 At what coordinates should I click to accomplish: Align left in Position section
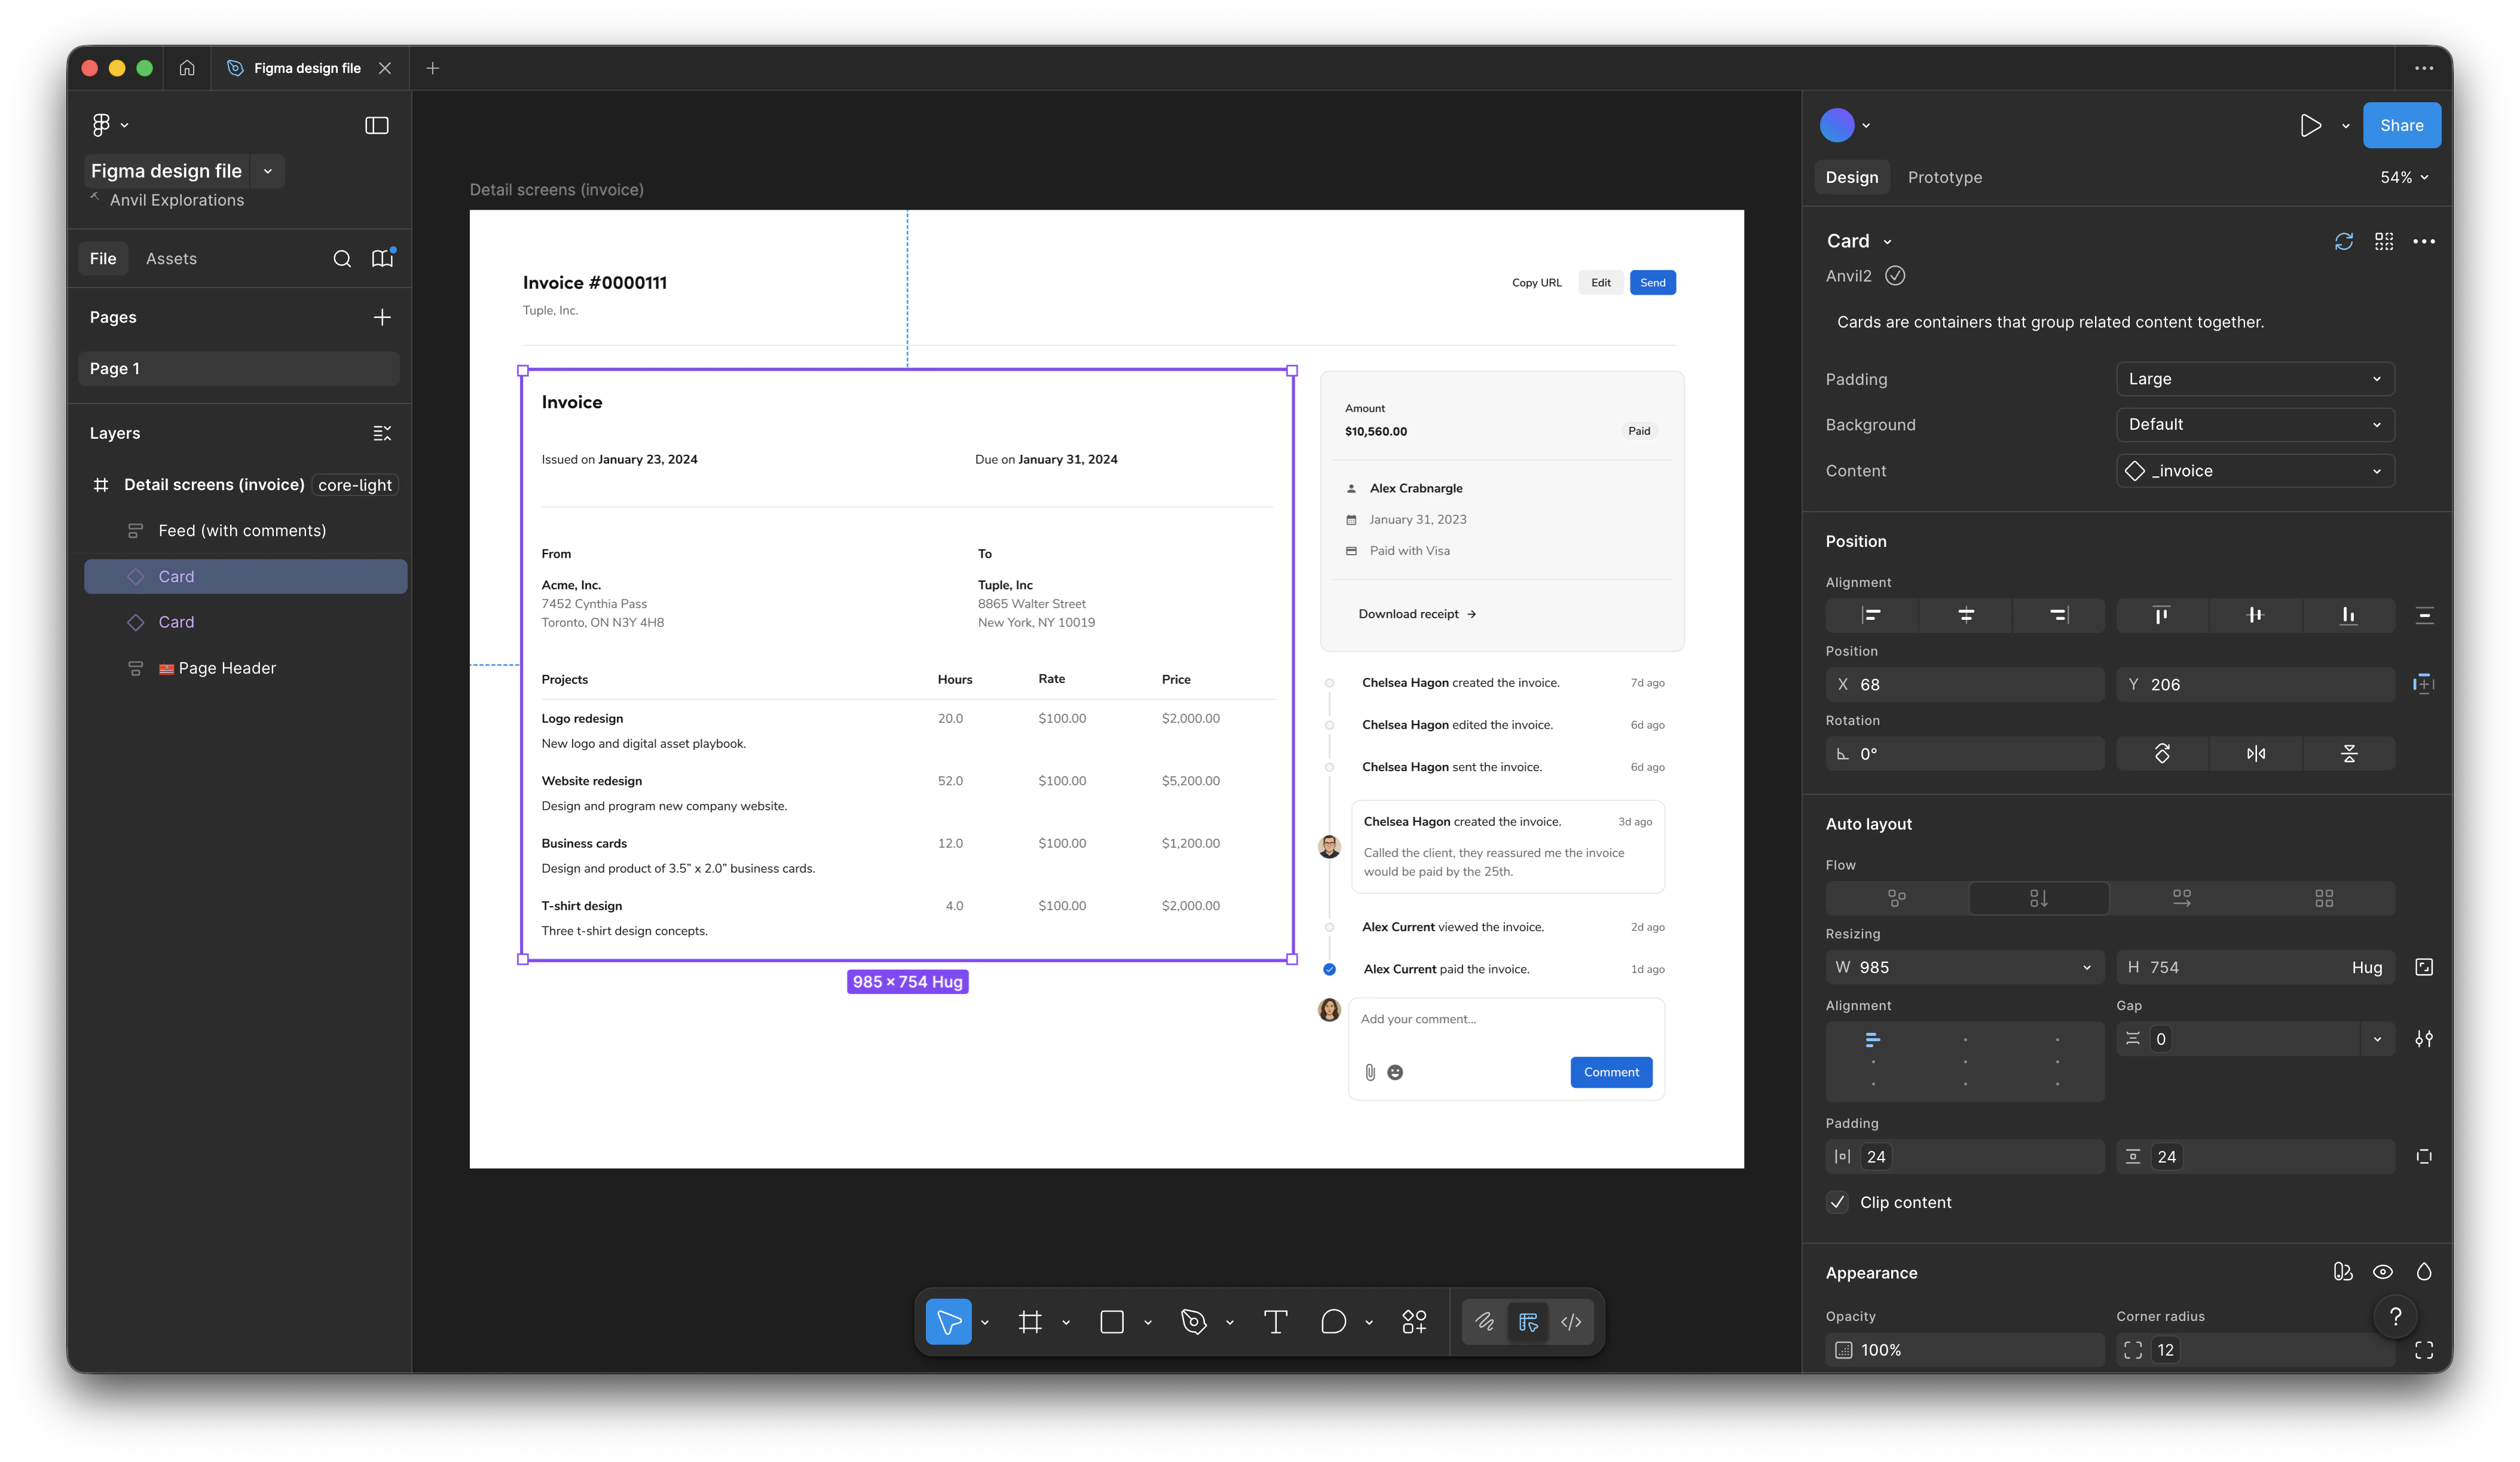pyautogui.click(x=1871, y=615)
